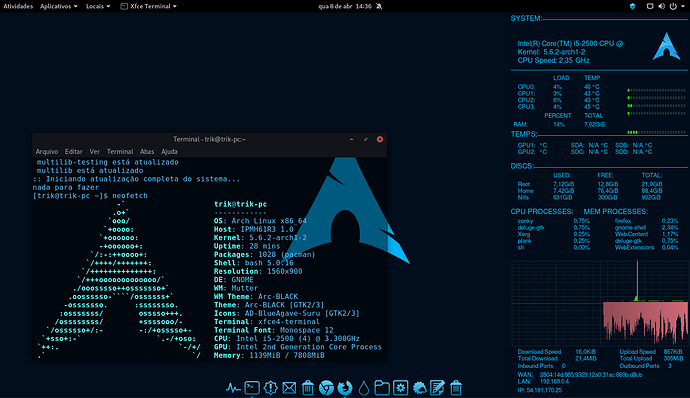Open the Abas menu
The height and width of the screenshot is (398, 690).
[147, 151]
